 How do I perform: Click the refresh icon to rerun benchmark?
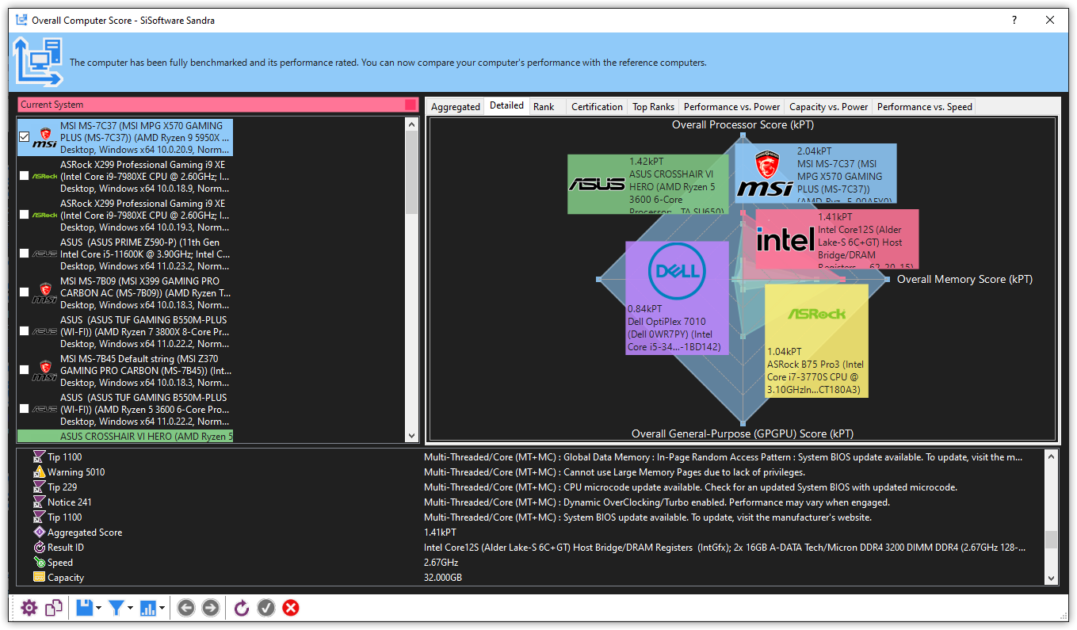click(241, 607)
